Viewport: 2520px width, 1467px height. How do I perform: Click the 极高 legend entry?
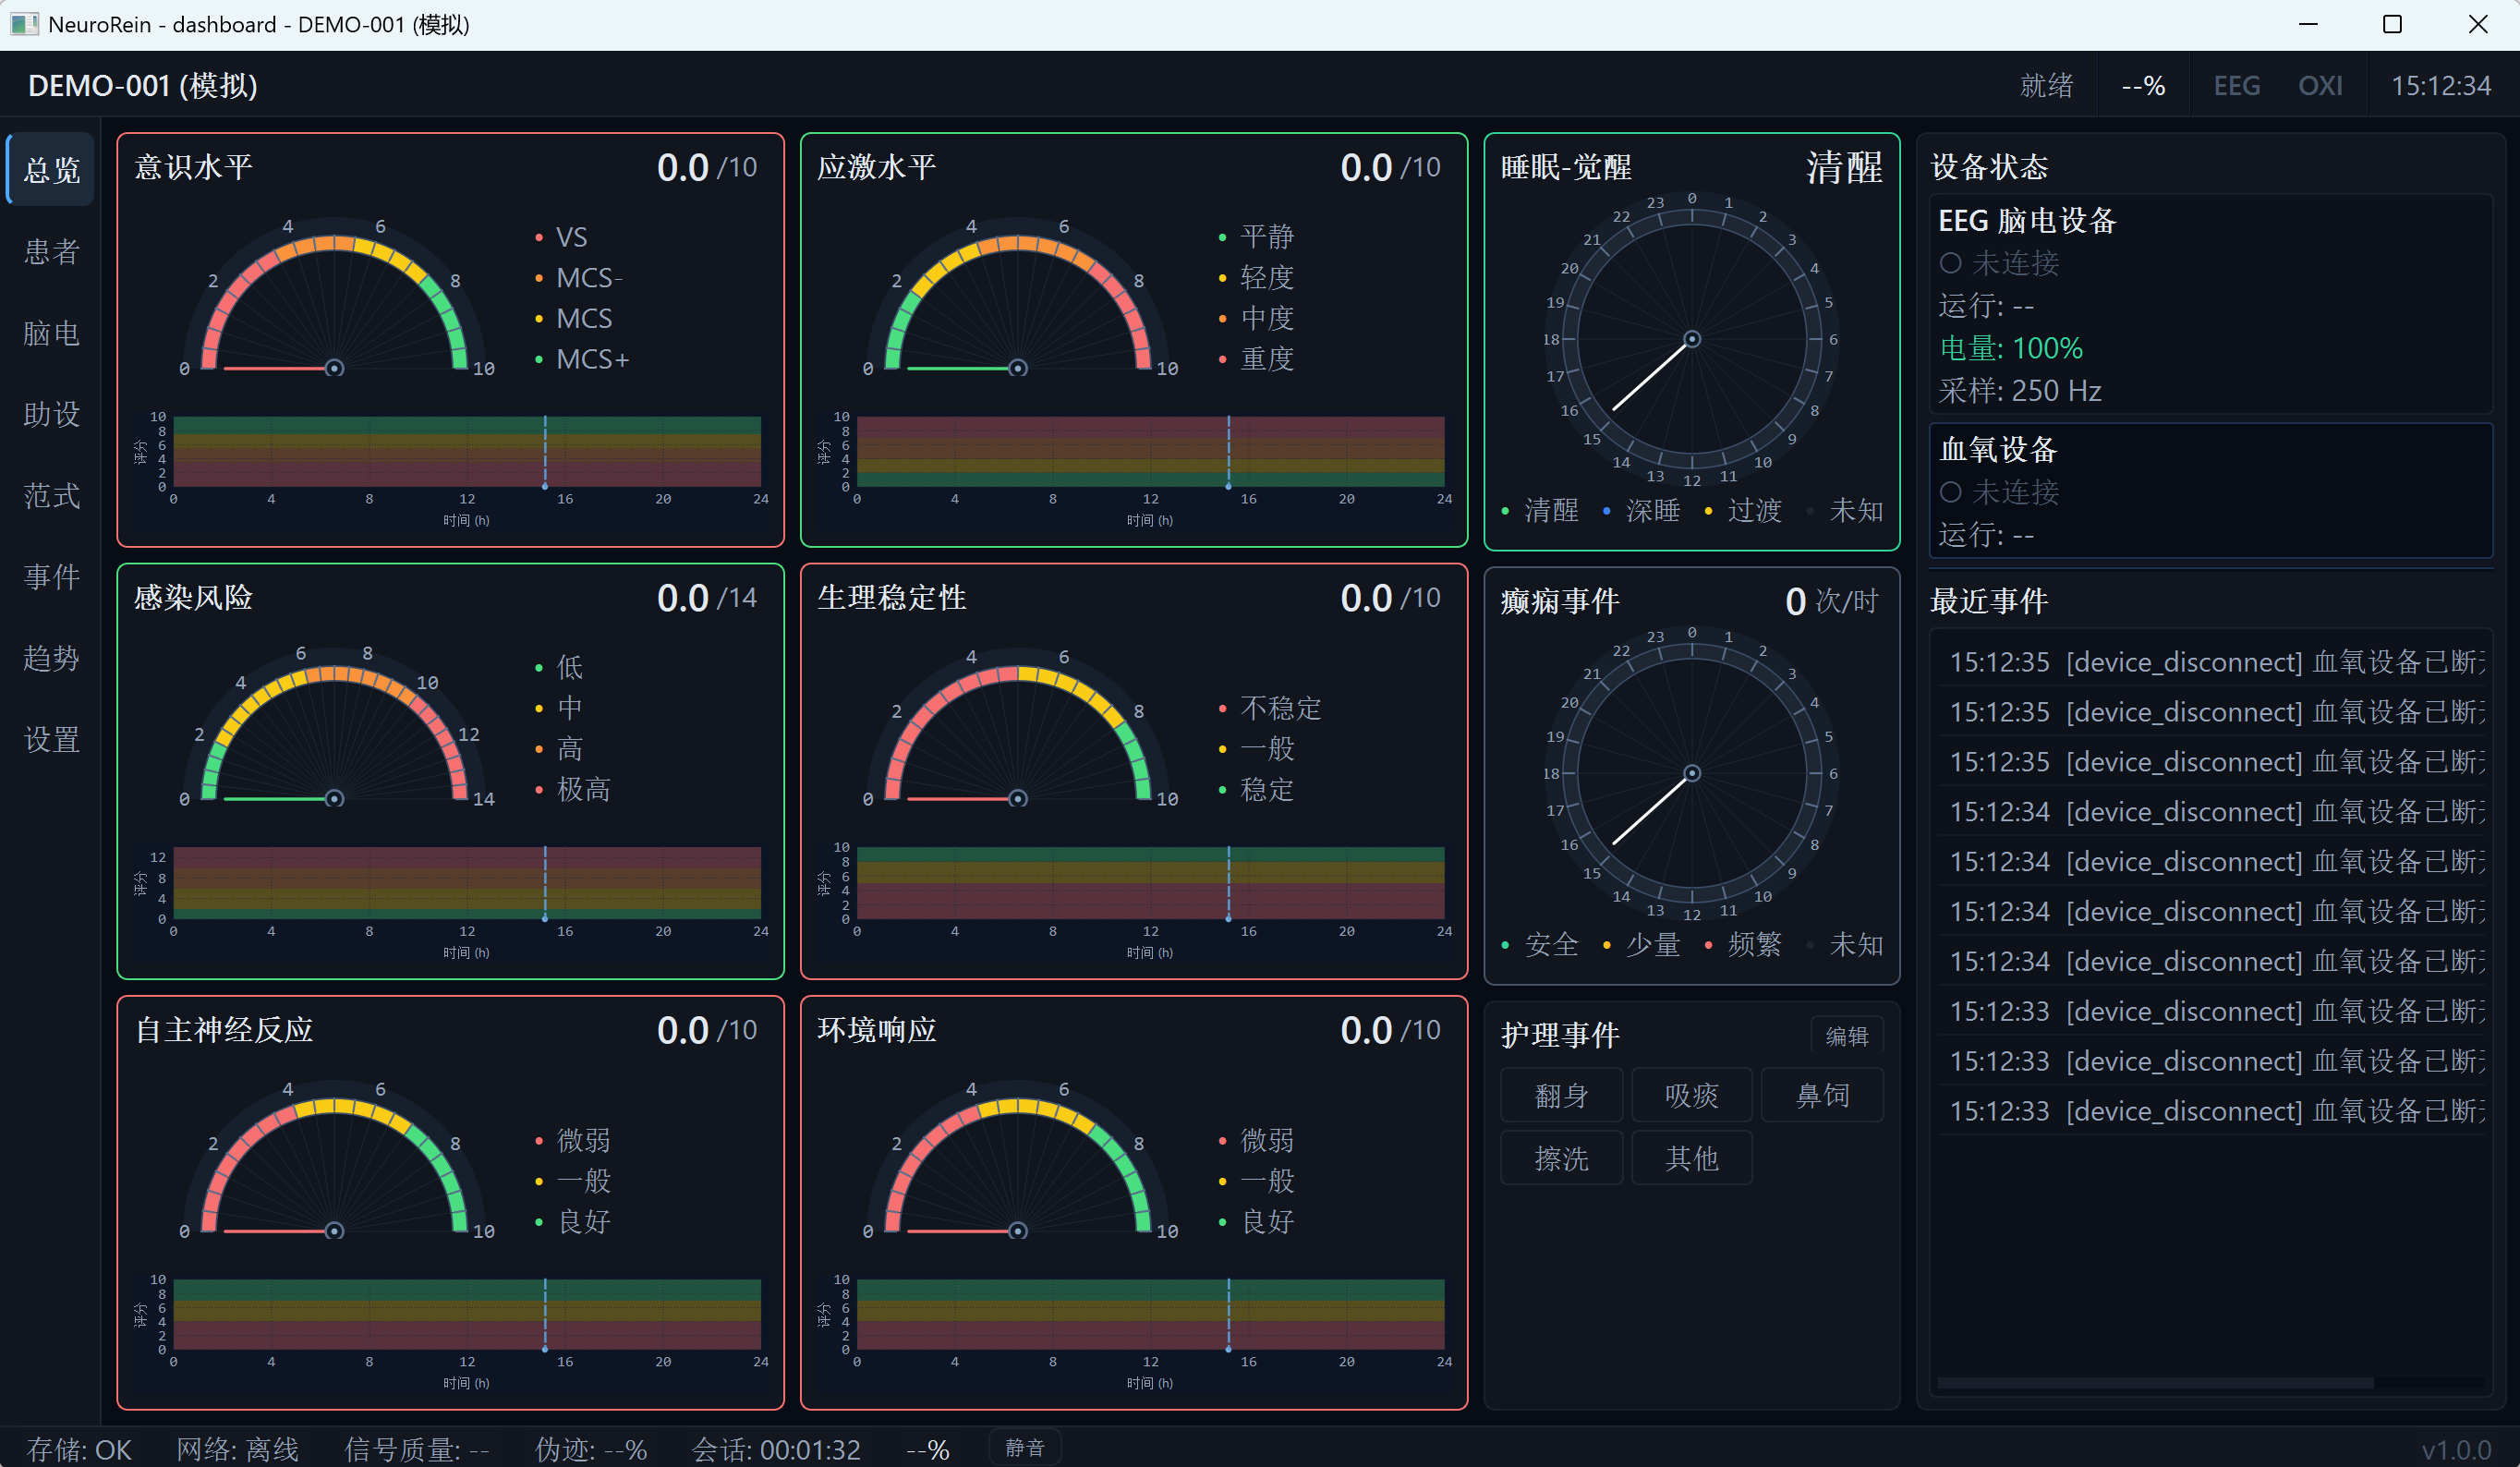pyautogui.click(x=574, y=789)
